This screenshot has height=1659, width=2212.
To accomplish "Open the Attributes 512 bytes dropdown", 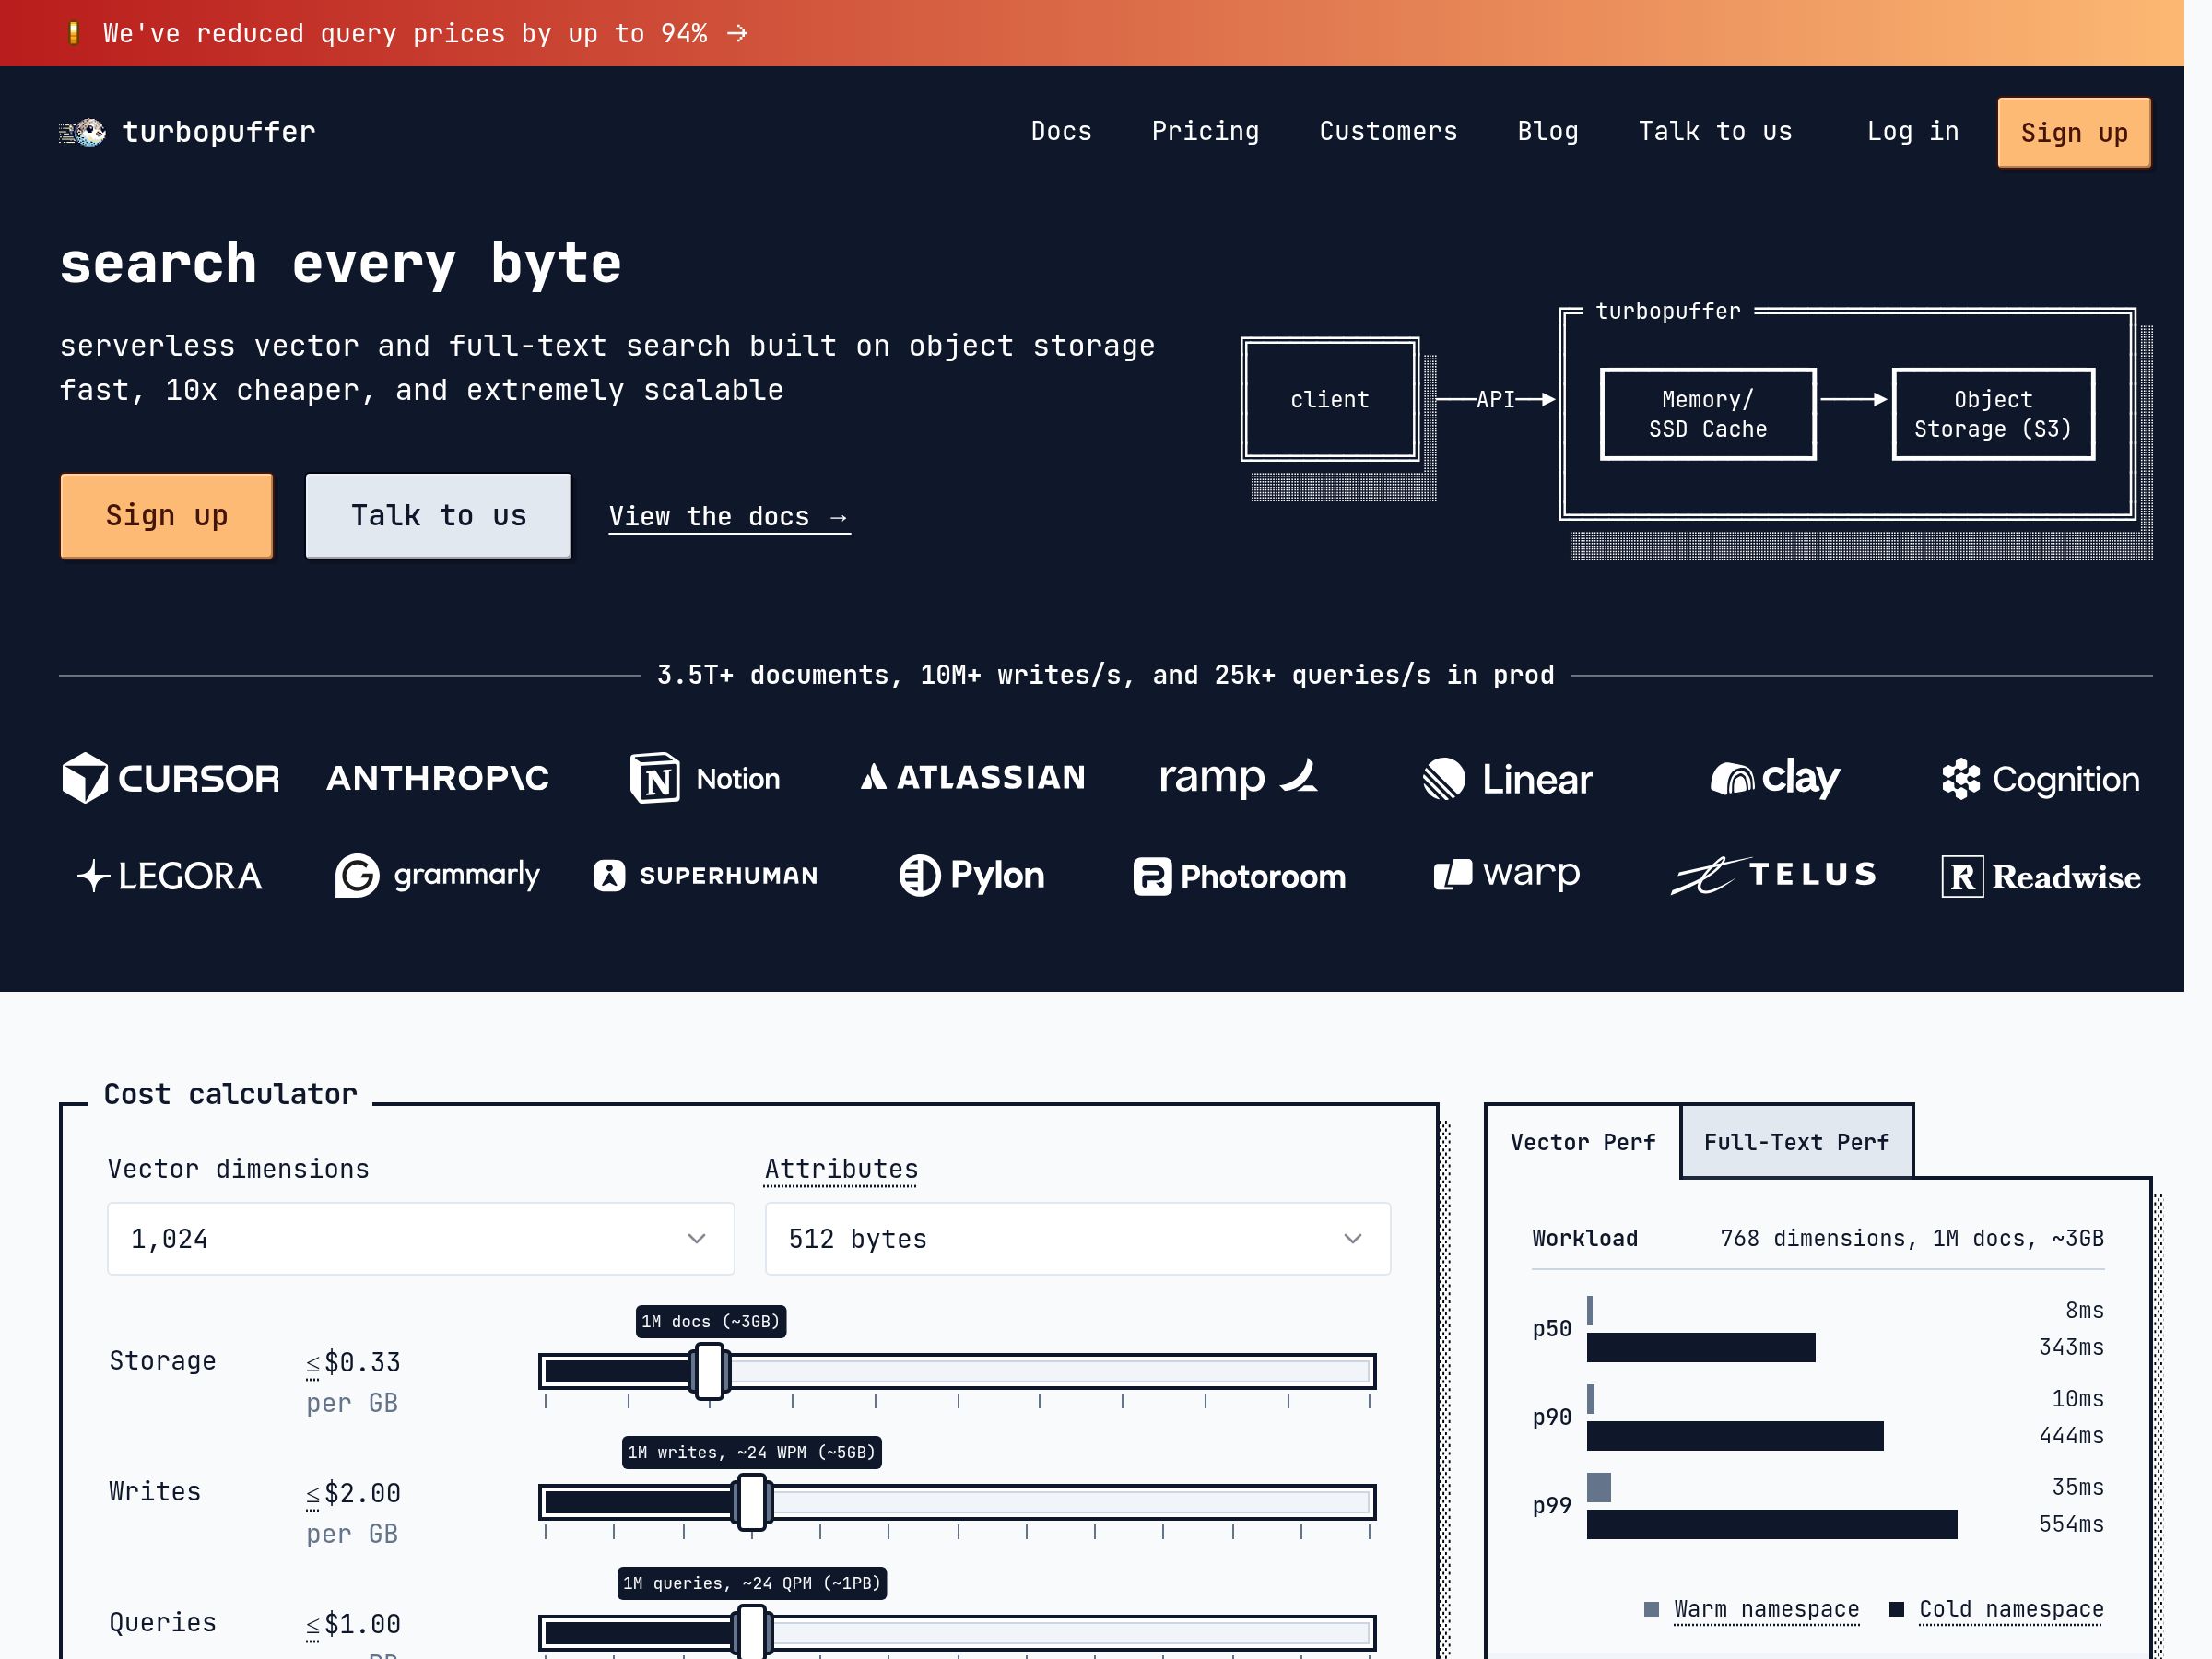I will 1077,1239.
